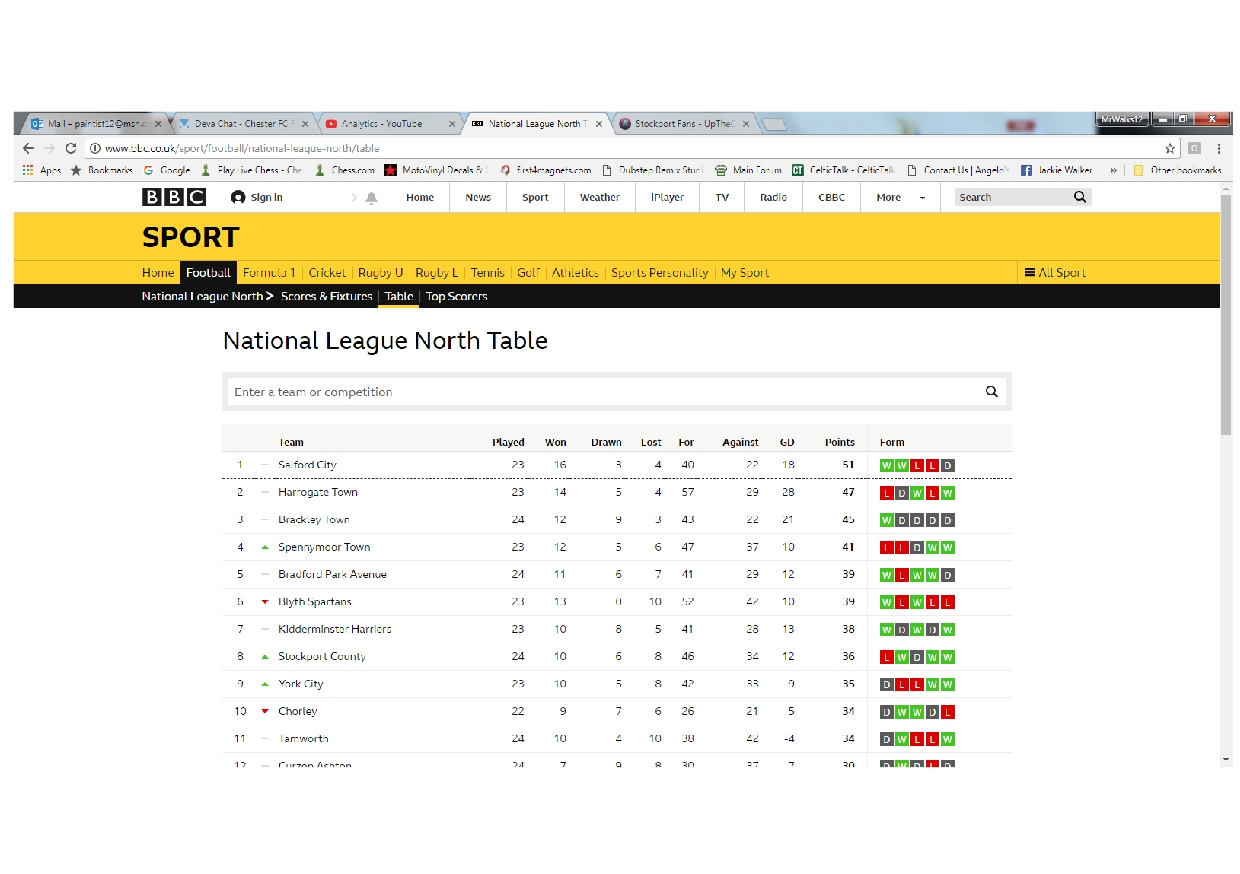Click the Salford City team link
Image resolution: width=1240 pixels, height=874 pixels.
coord(307,464)
